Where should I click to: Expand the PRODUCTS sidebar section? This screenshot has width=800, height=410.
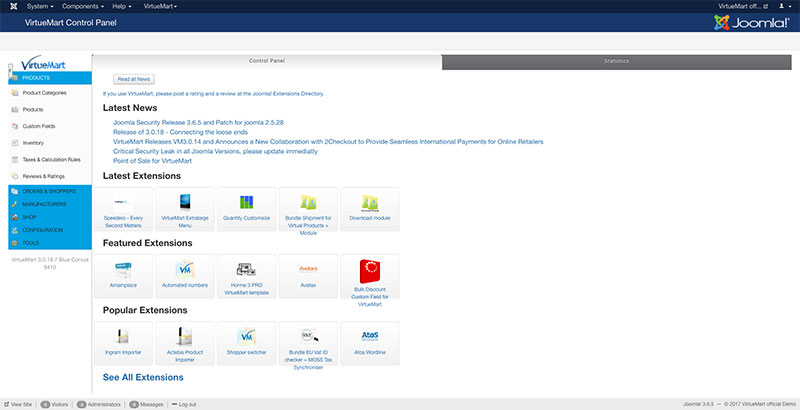tap(50, 78)
